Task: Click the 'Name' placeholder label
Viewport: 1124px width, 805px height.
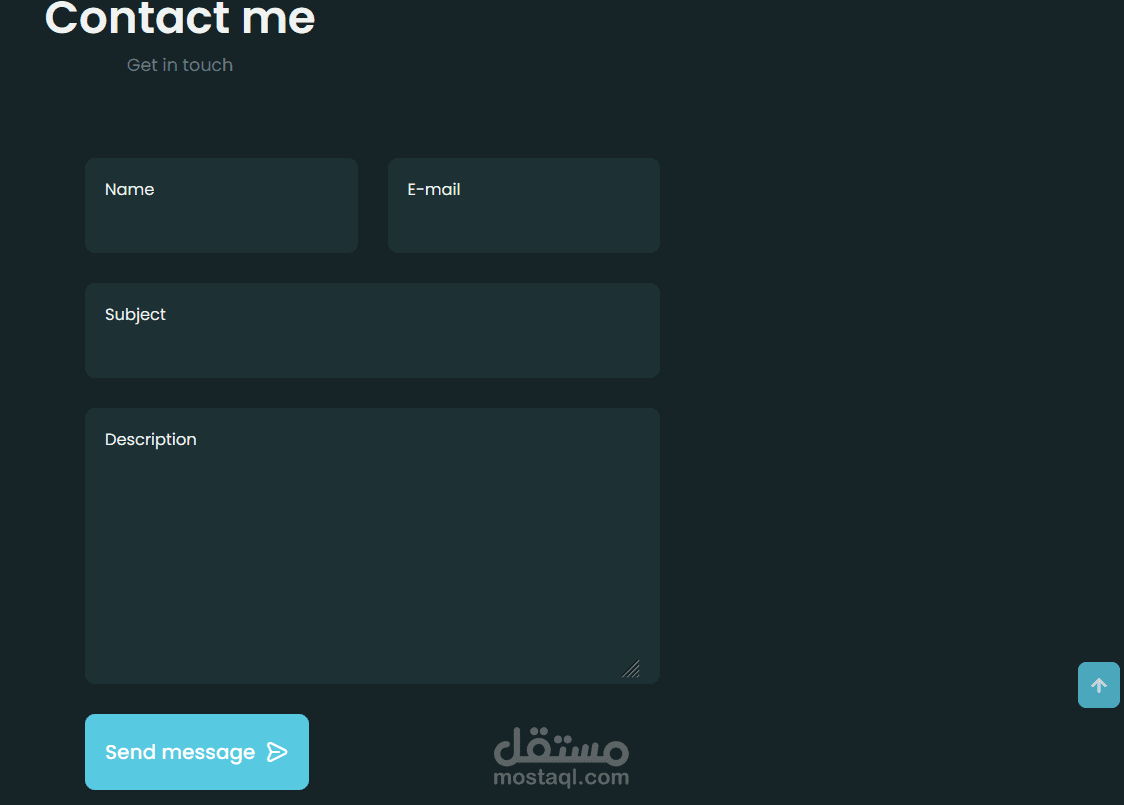Action: pyautogui.click(x=130, y=189)
